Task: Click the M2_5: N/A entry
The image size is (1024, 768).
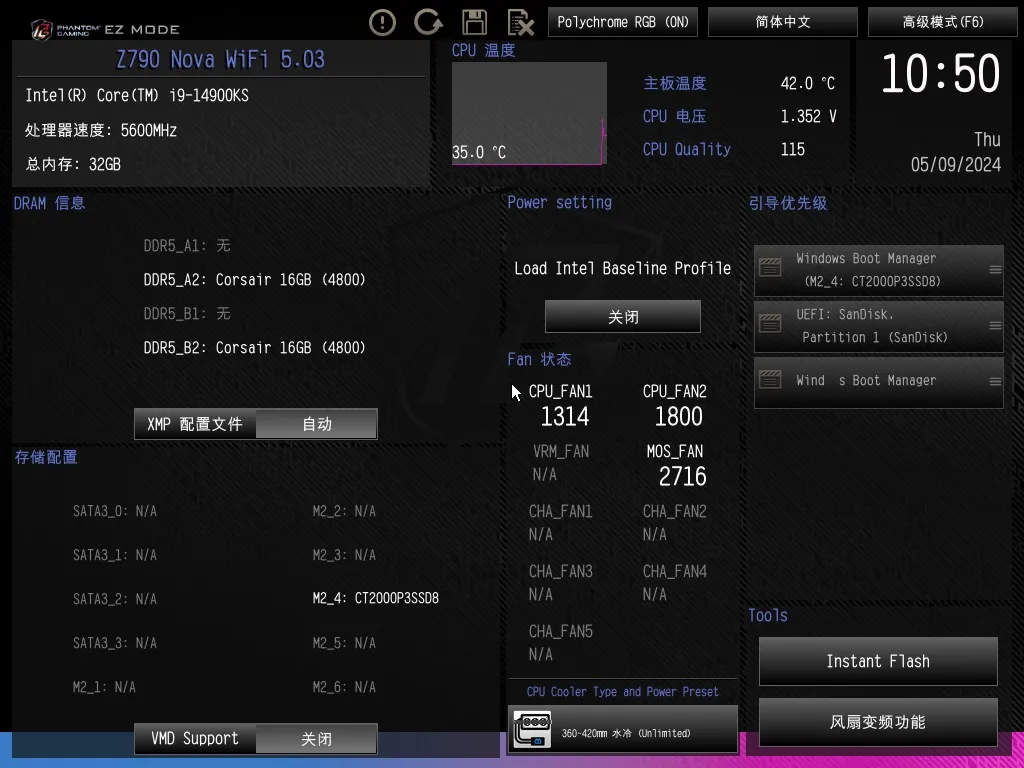Action: pos(344,643)
